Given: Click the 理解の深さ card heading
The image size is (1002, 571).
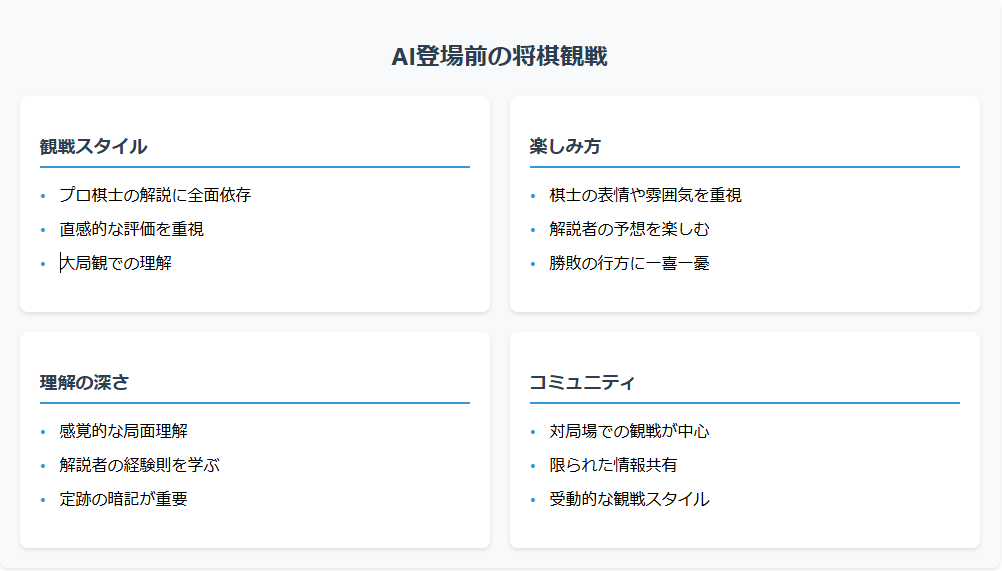Looking at the screenshot, I should [x=85, y=383].
